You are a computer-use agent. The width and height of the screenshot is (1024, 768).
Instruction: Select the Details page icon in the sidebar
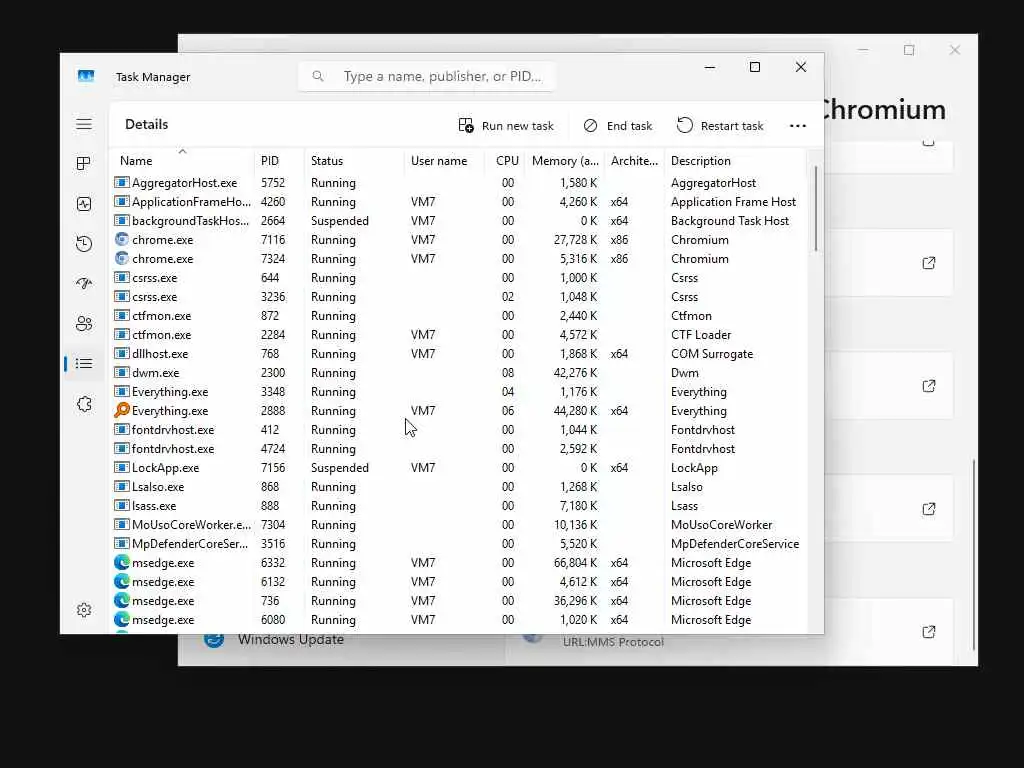(84, 364)
